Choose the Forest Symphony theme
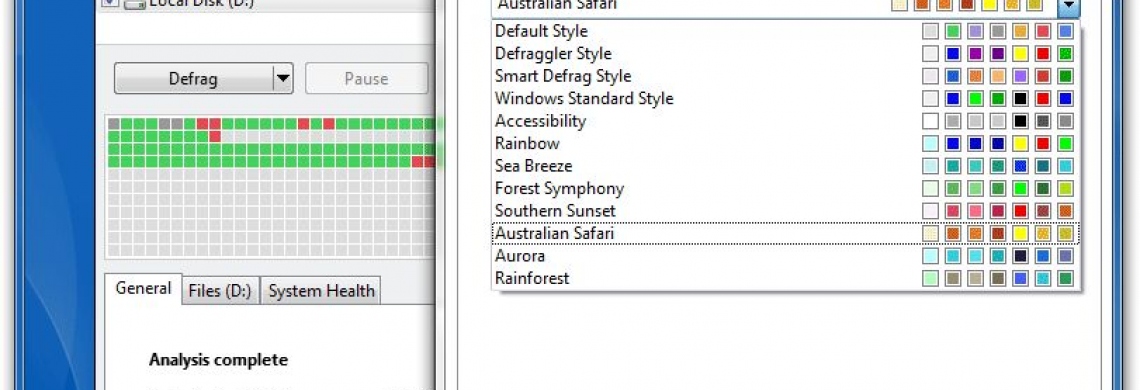 (786, 188)
